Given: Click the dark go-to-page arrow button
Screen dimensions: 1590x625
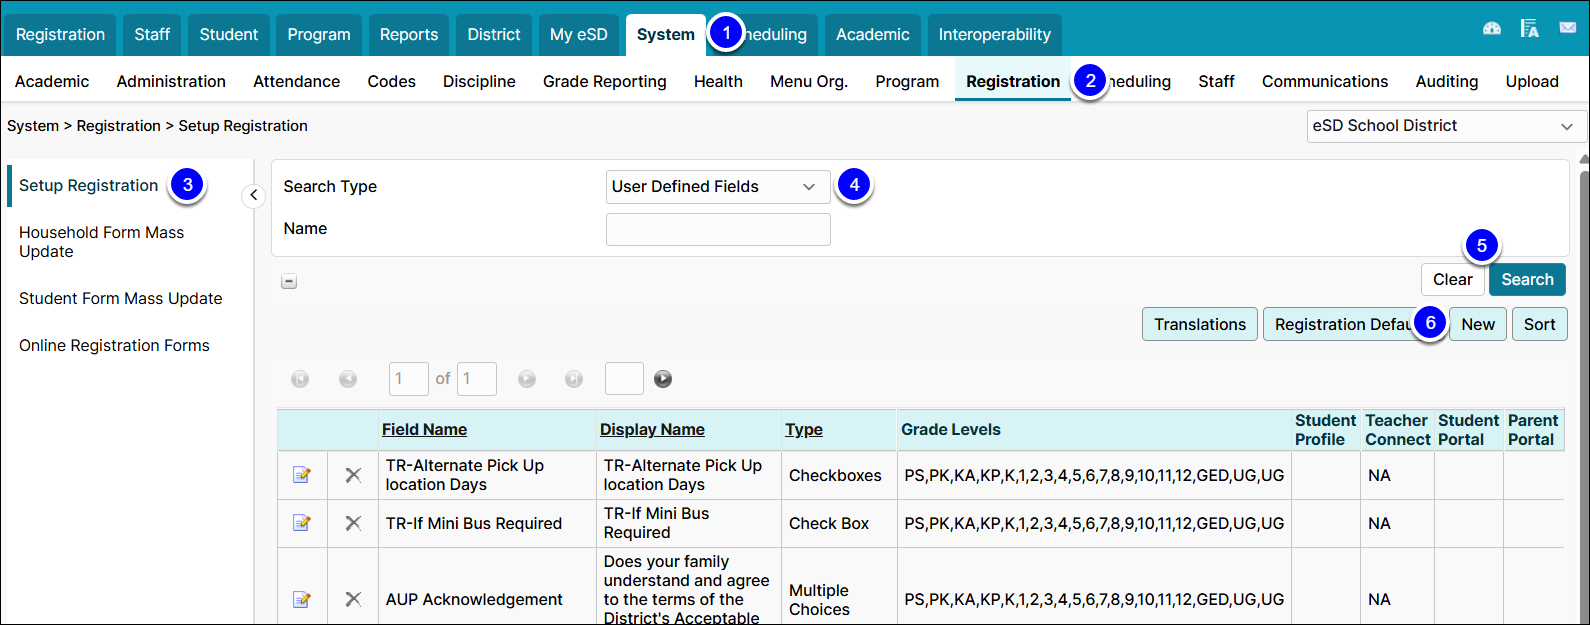Looking at the screenshot, I should [663, 379].
